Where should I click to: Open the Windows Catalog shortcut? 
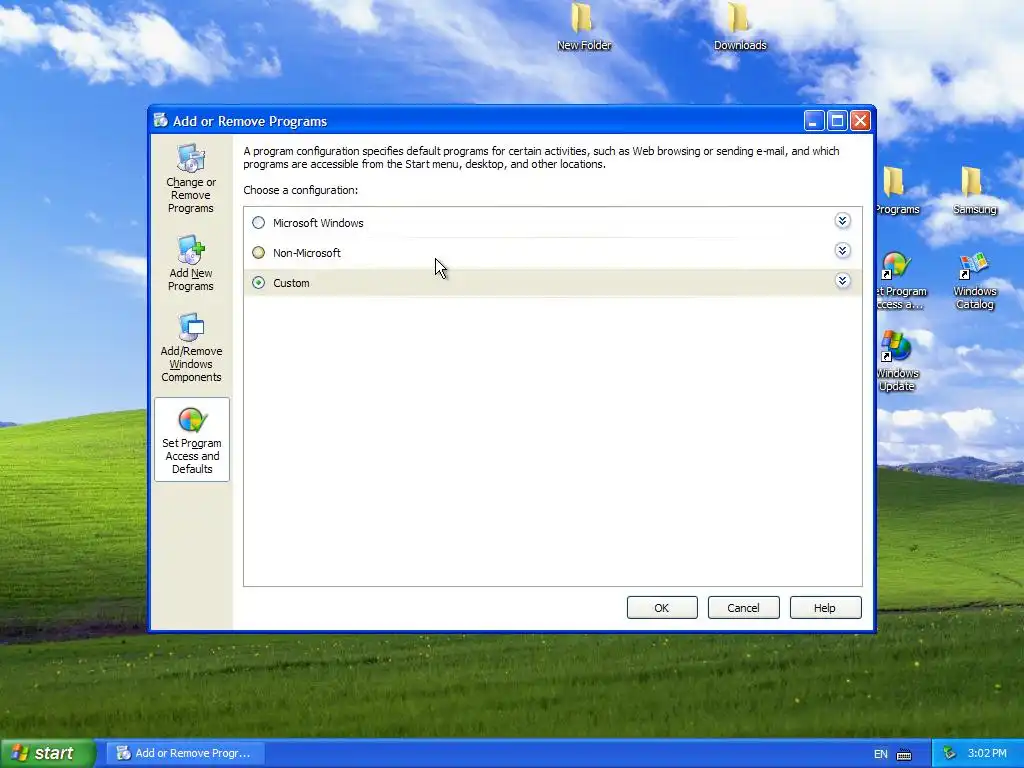click(x=974, y=281)
